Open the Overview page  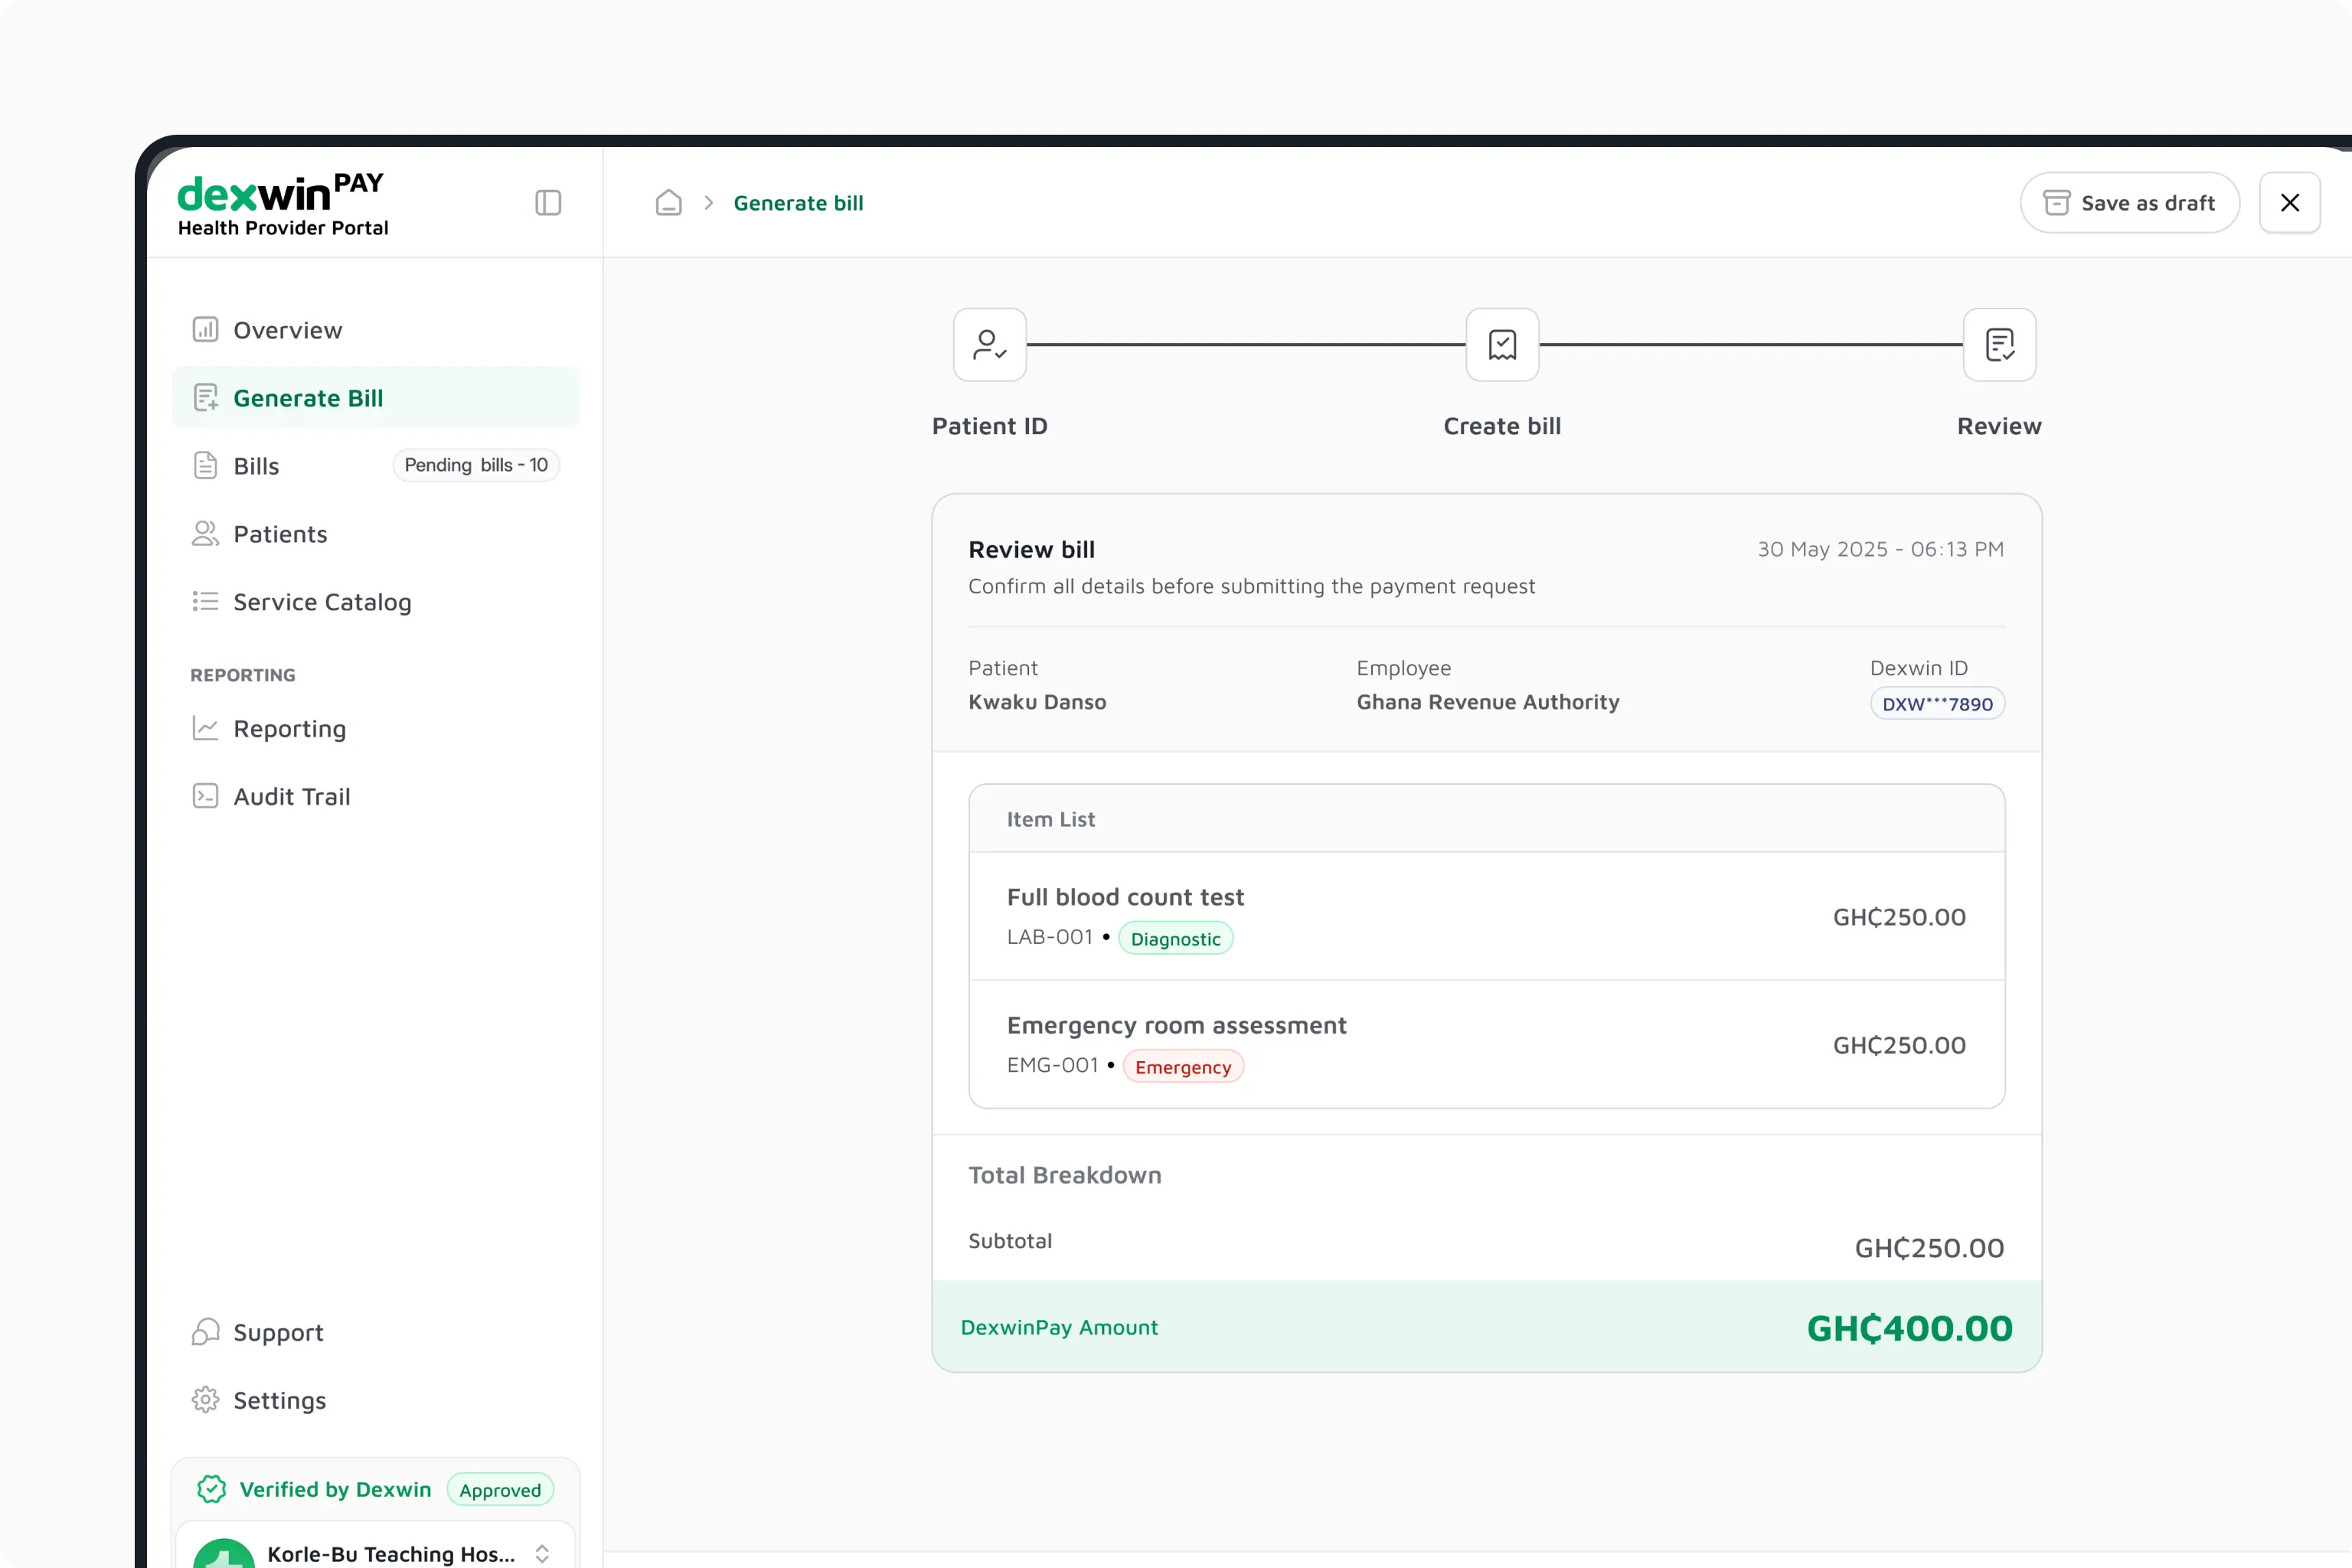(x=375, y=330)
